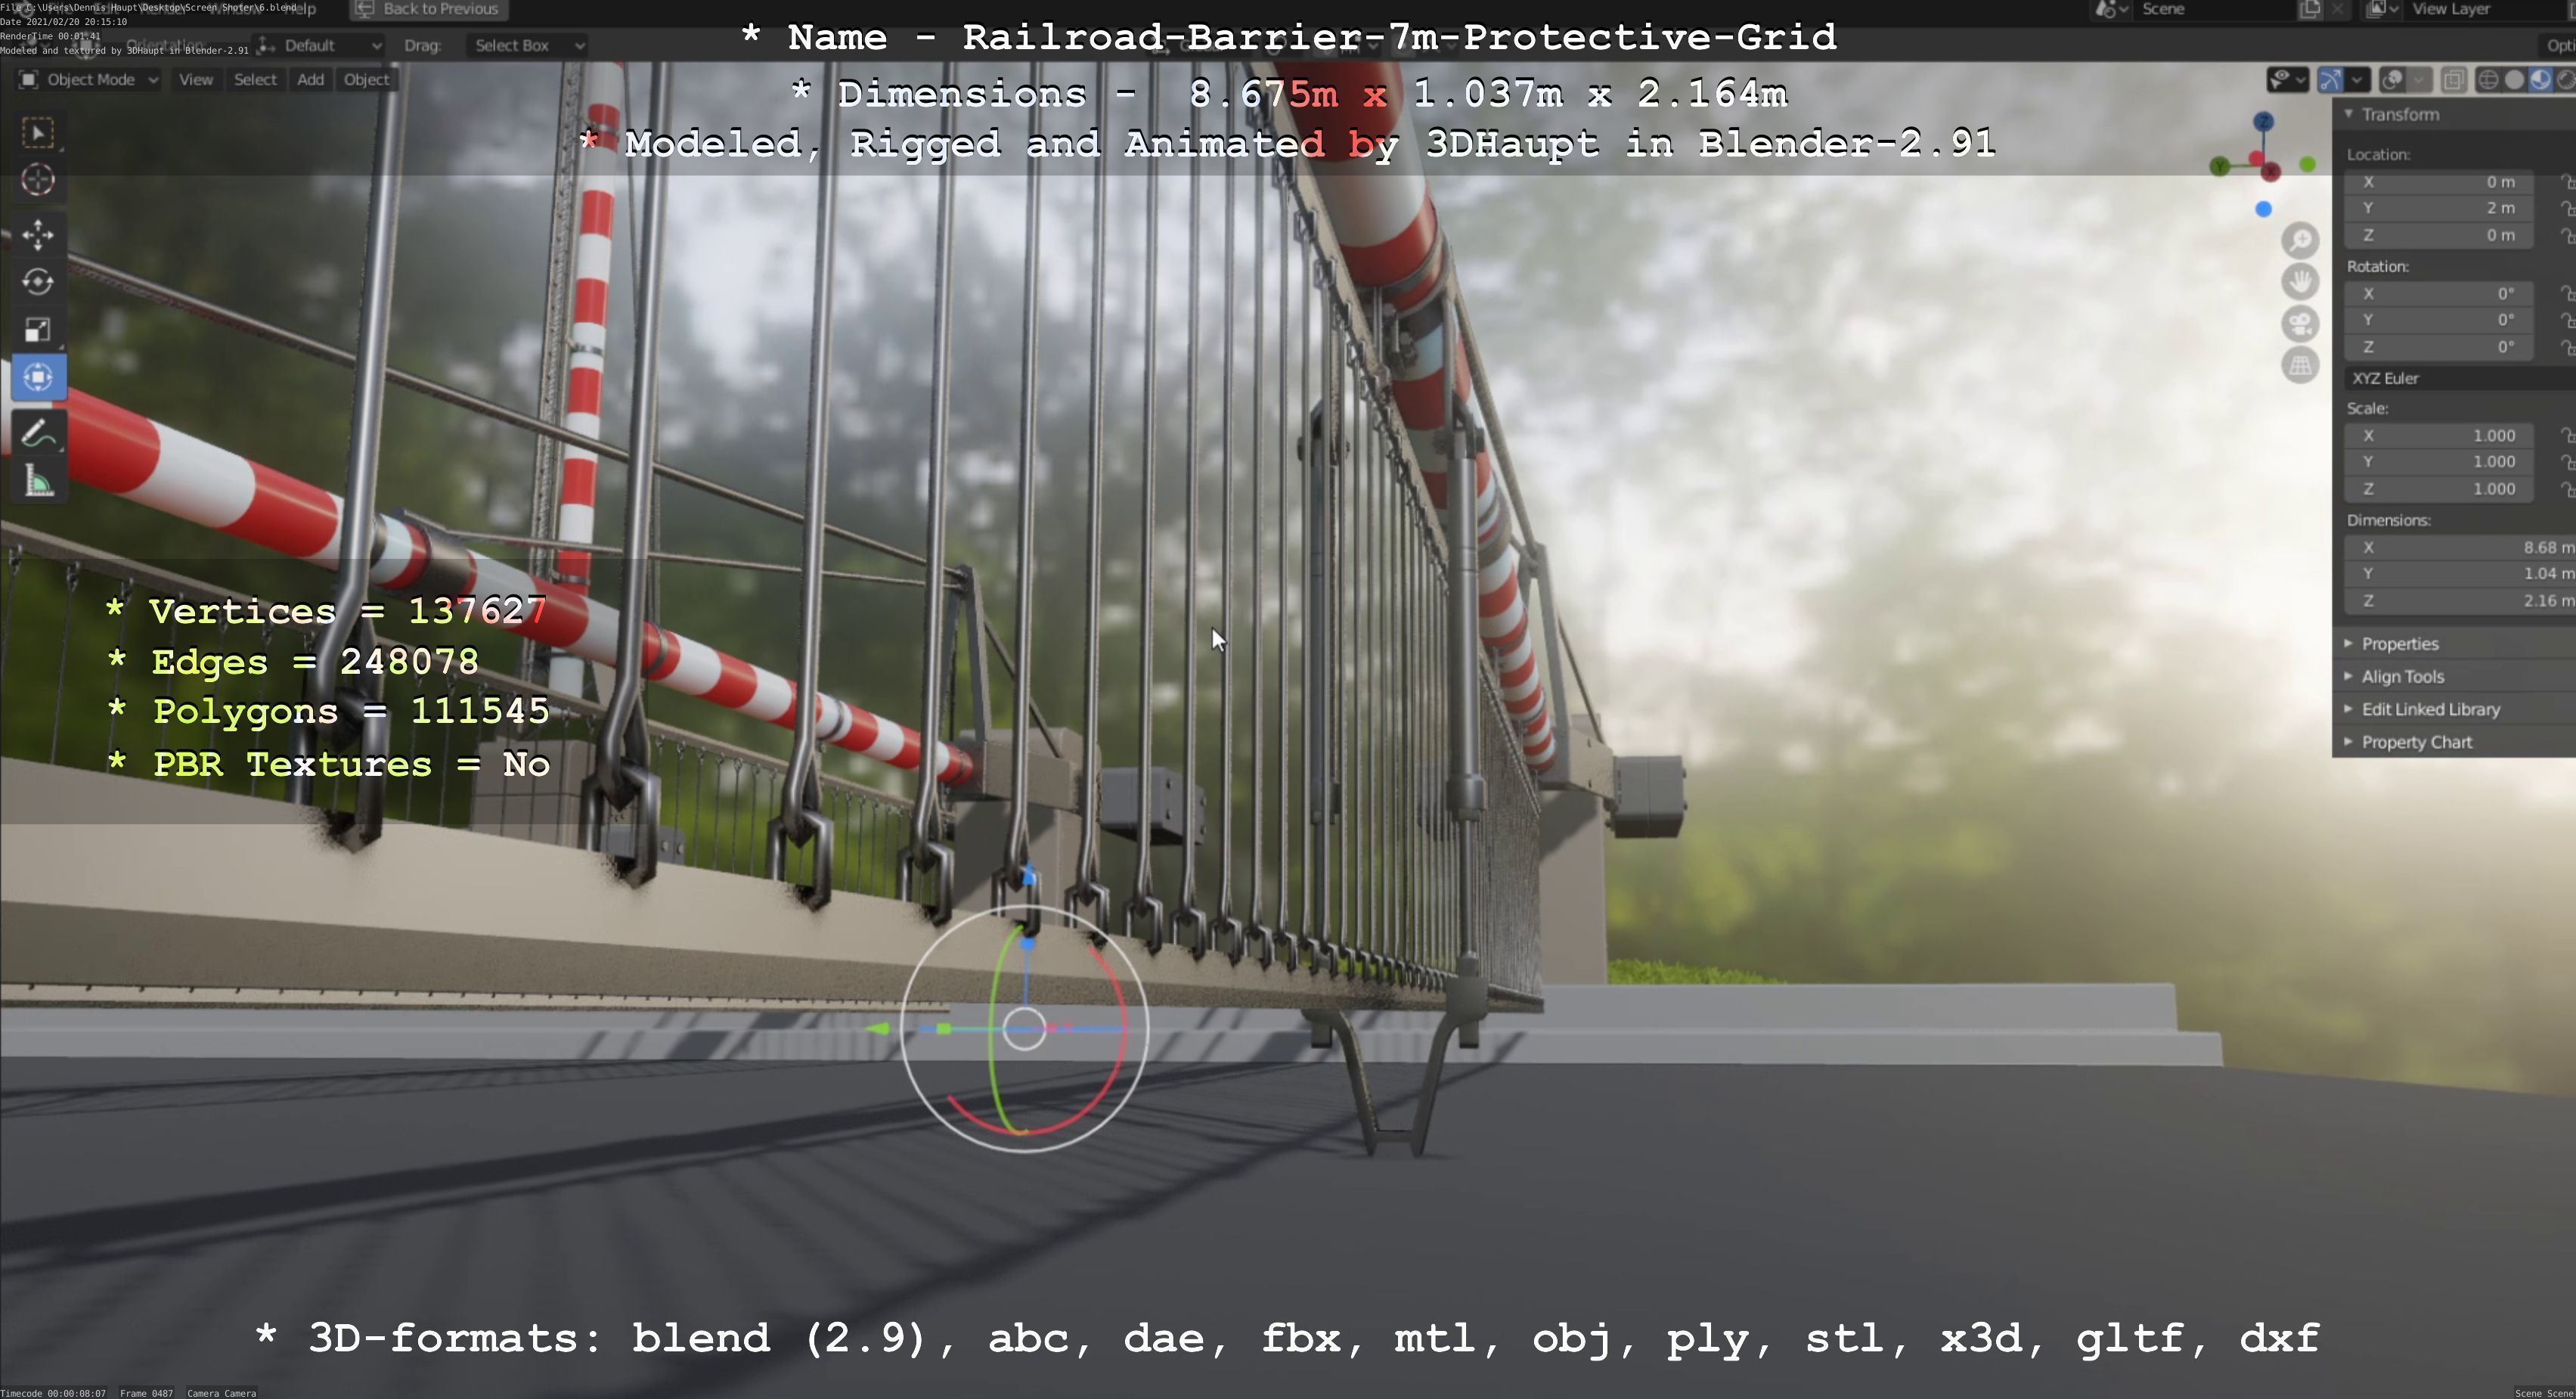Open the Object Mode dropdown
The width and height of the screenshot is (2576, 1399).
[x=89, y=80]
